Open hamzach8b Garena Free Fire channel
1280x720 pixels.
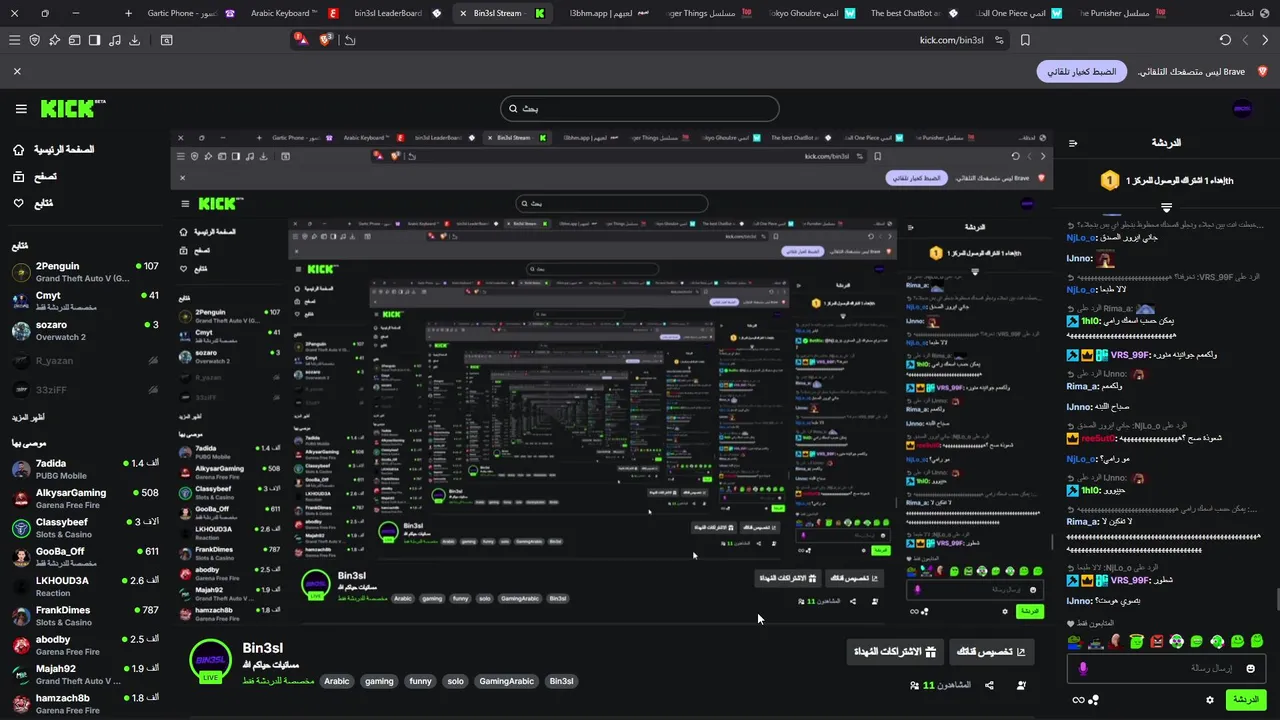click(85, 704)
